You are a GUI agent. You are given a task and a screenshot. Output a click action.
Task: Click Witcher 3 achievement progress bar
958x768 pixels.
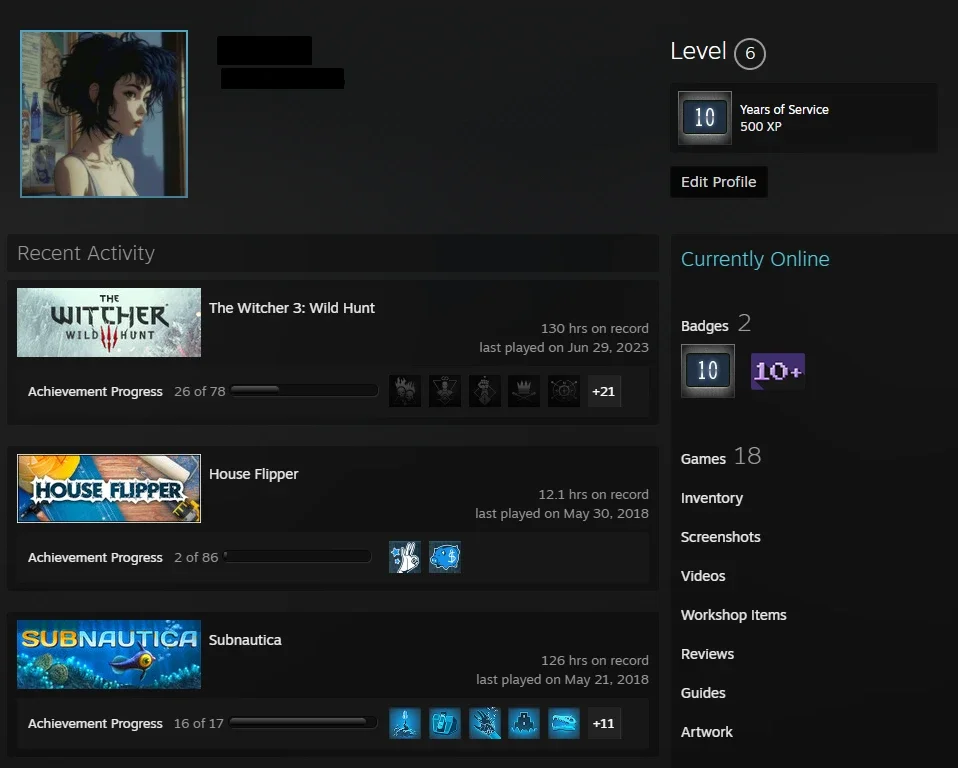pyautogui.click(x=304, y=390)
